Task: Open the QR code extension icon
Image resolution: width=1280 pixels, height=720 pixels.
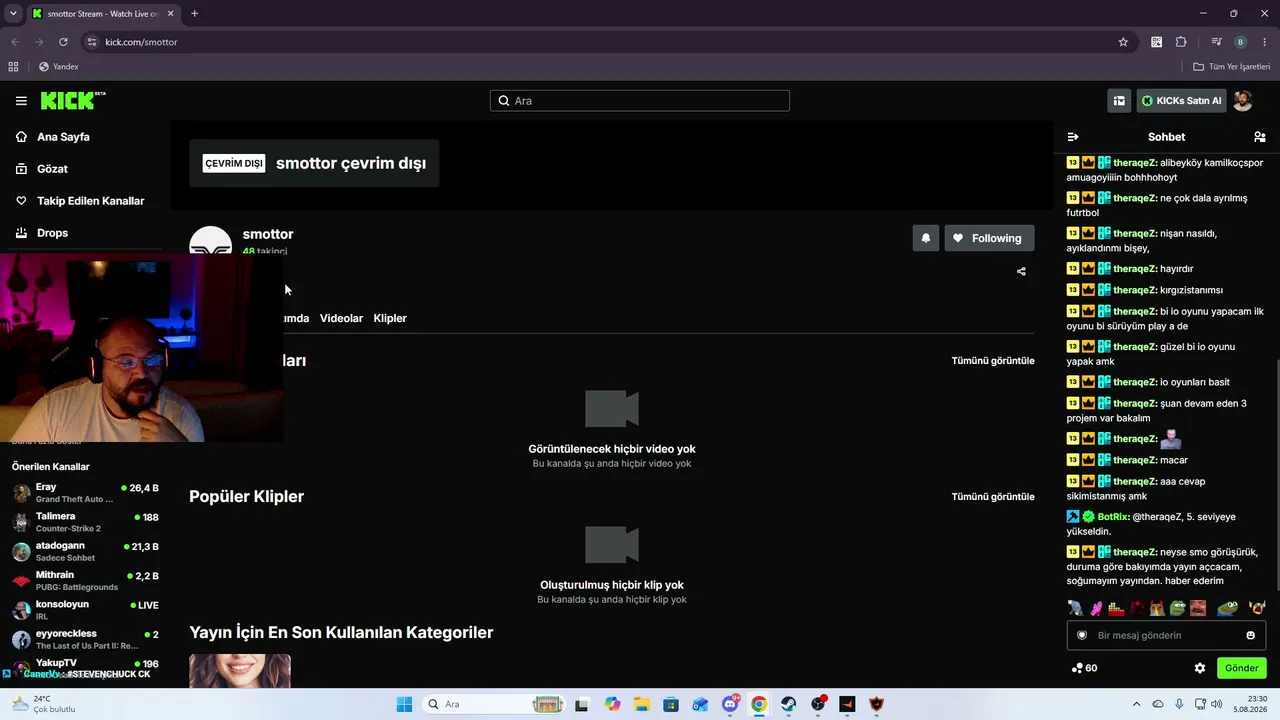Action: (x=1157, y=42)
